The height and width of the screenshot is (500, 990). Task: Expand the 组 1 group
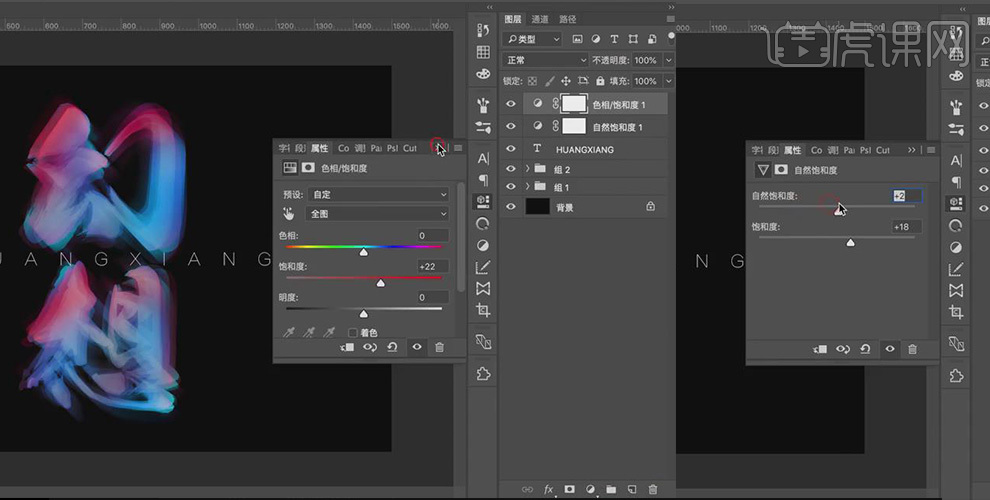528,186
